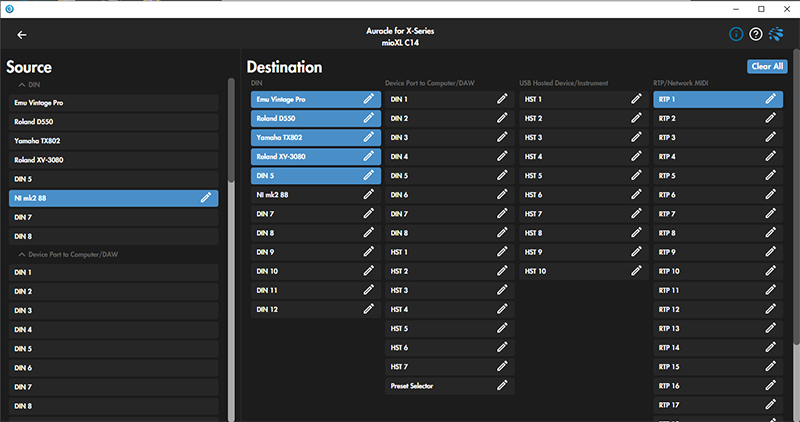
Task: Route to RTP 12 destination
Action: coord(718,309)
